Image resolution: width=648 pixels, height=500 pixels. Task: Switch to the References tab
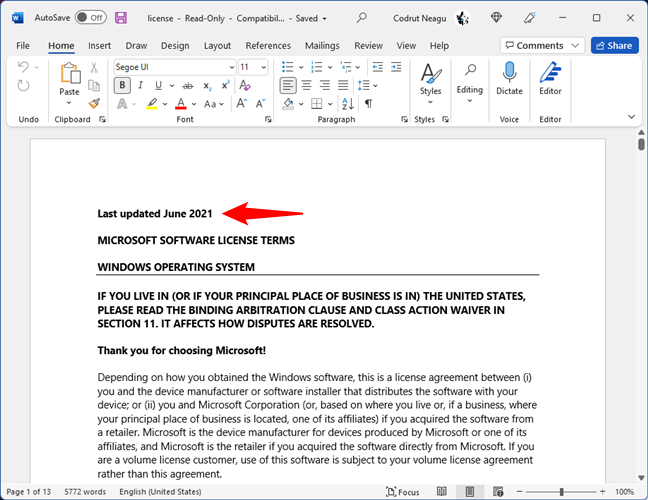(268, 45)
